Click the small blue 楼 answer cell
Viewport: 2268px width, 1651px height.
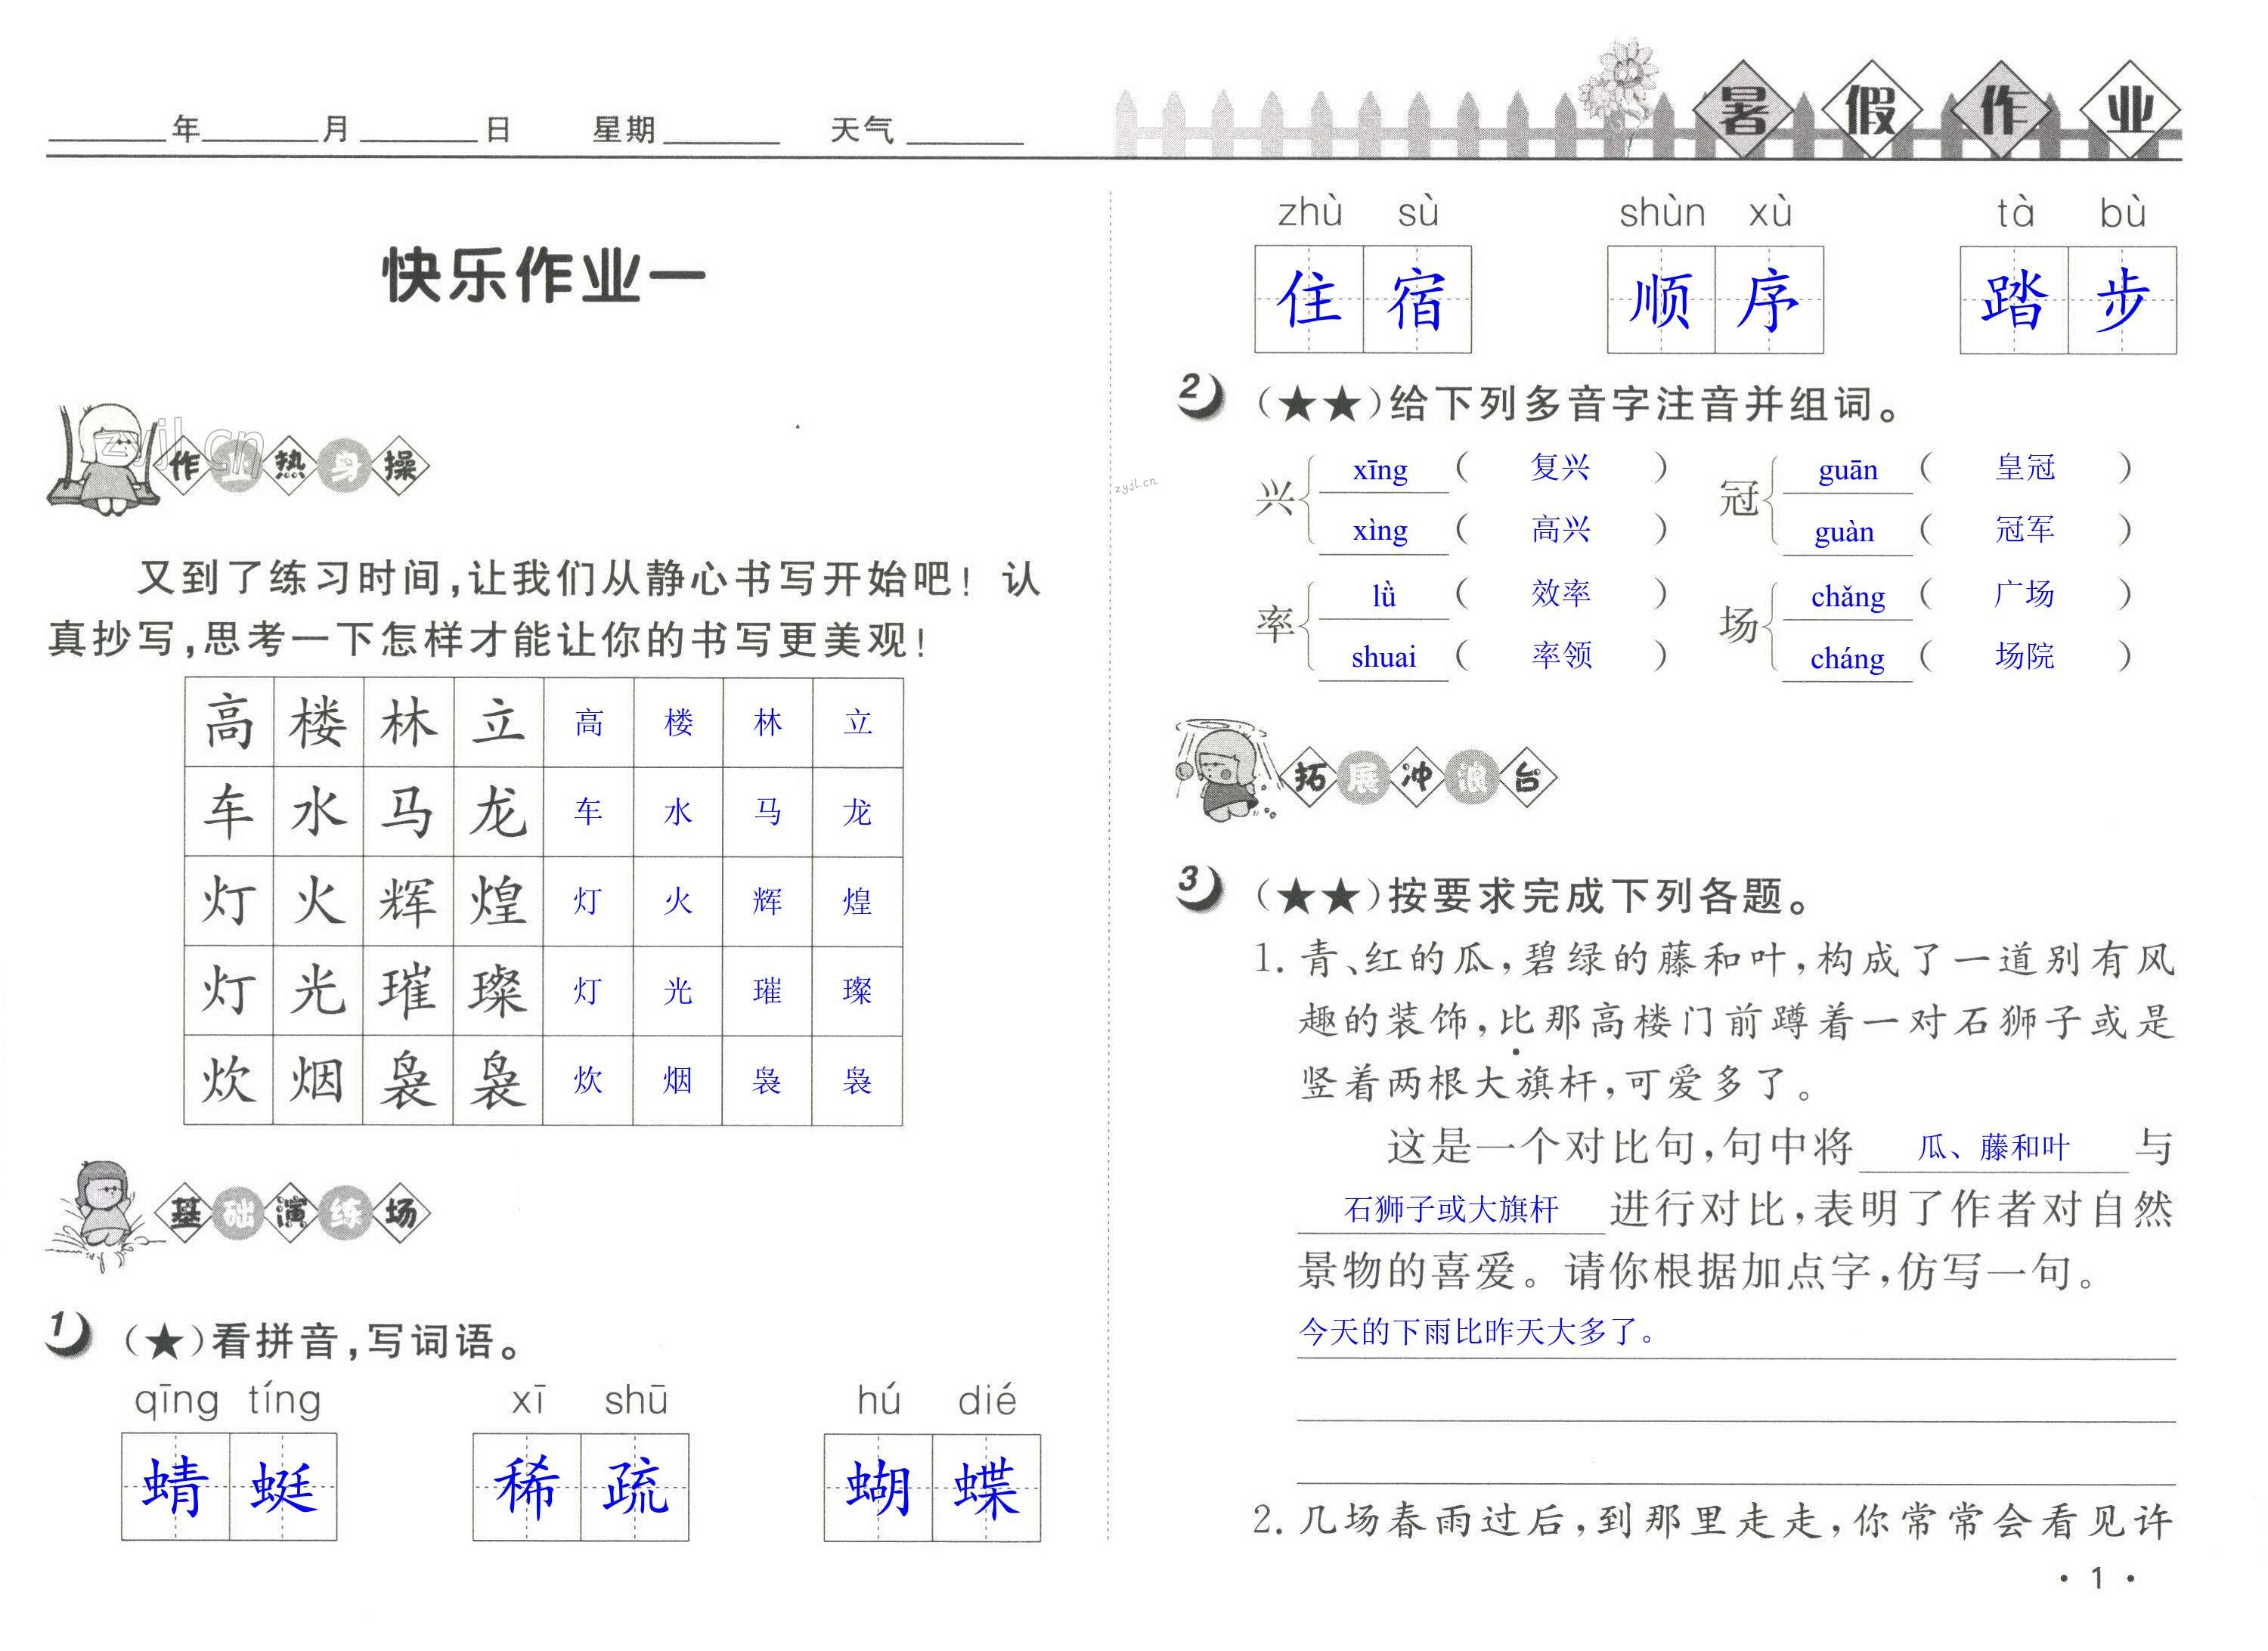[678, 723]
